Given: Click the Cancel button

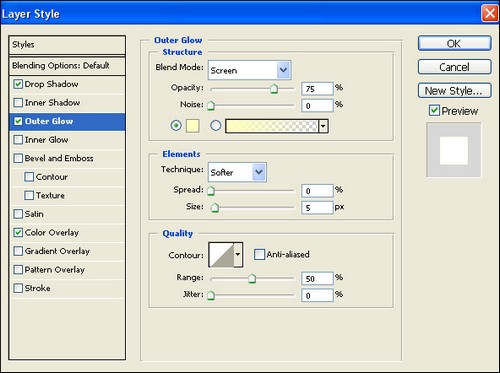Looking at the screenshot, I should click(454, 67).
